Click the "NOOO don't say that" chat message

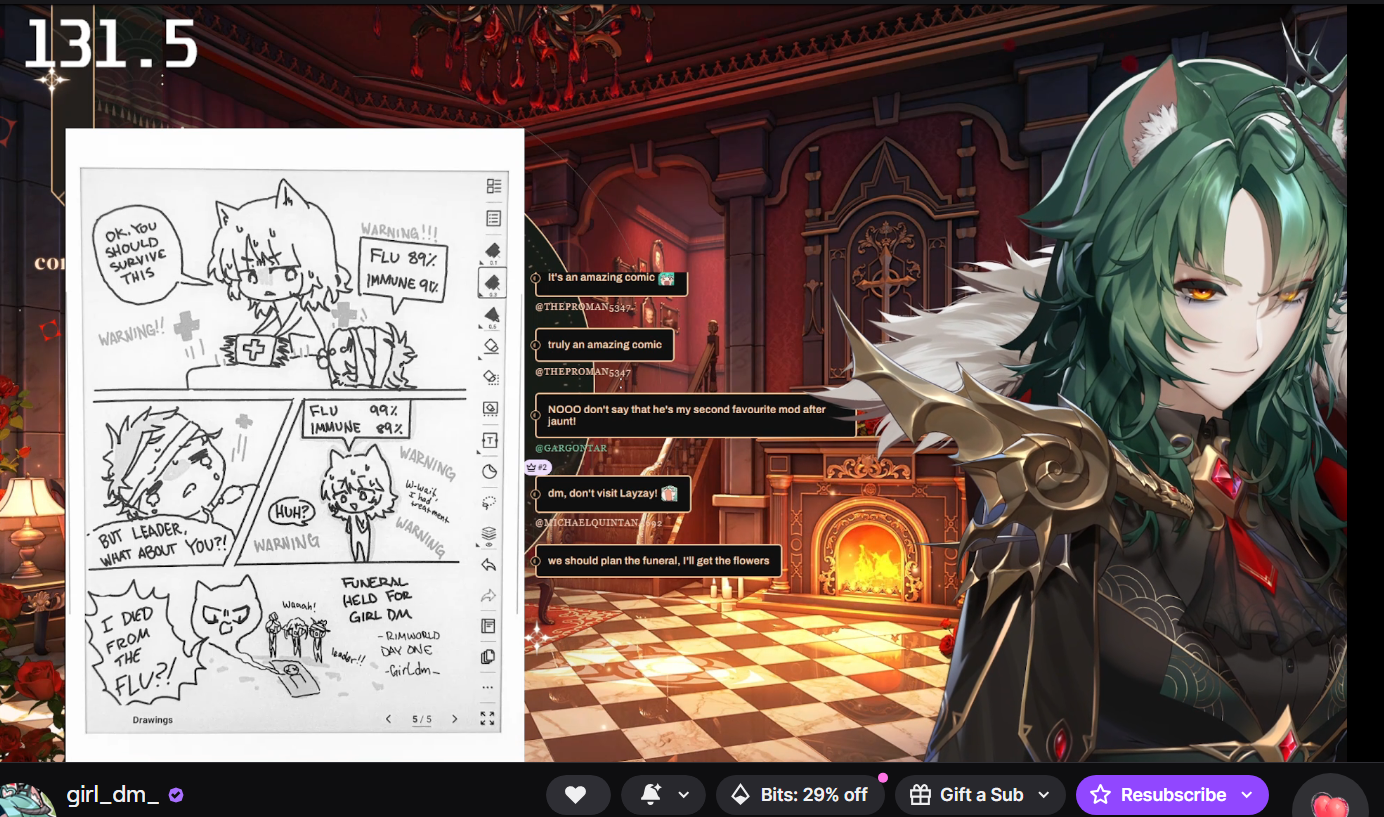(696, 415)
